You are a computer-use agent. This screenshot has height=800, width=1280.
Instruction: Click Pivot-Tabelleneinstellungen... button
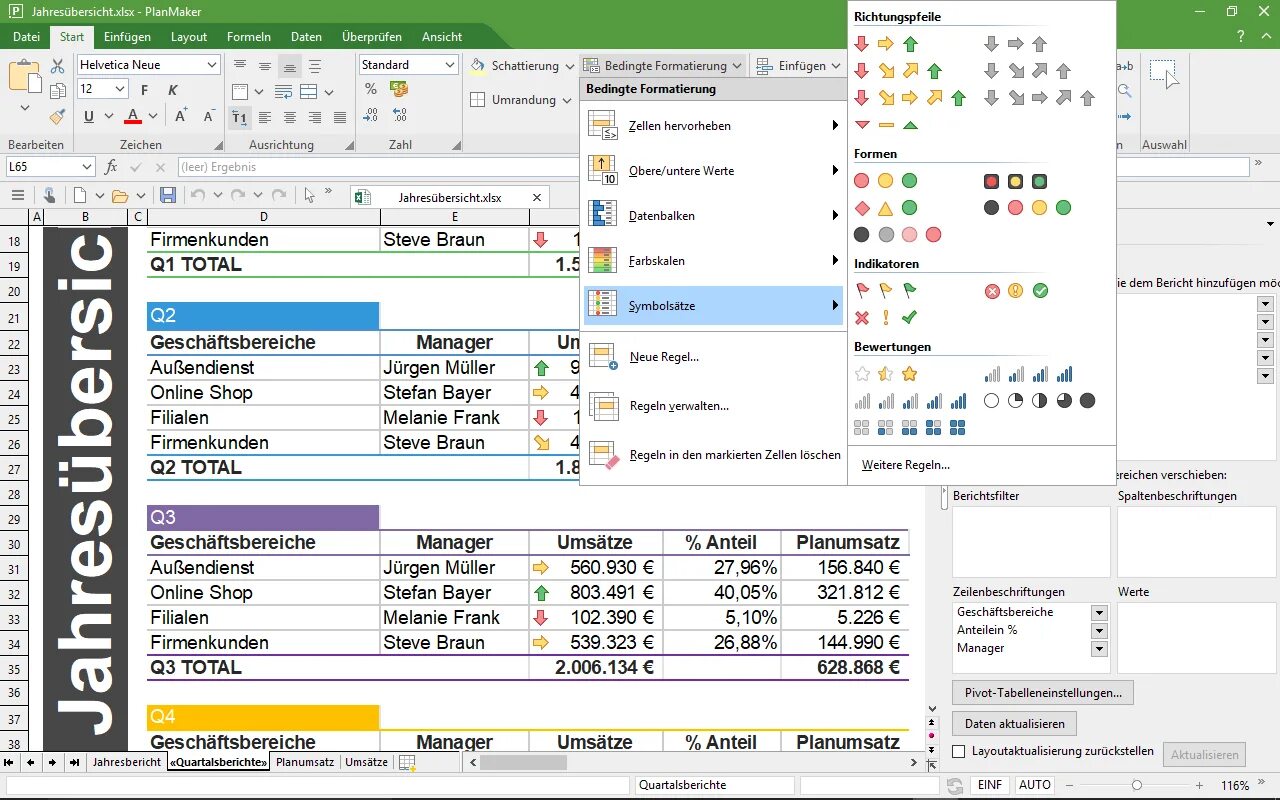(1043, 692)
